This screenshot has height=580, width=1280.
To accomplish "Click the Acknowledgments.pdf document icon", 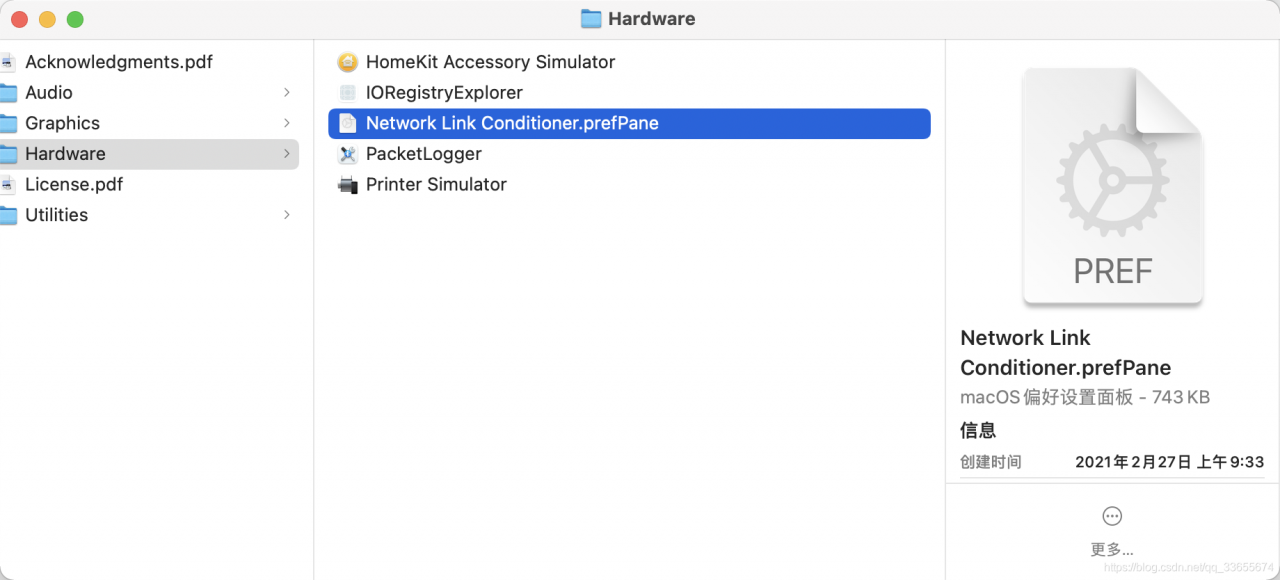I will point(7,62).
